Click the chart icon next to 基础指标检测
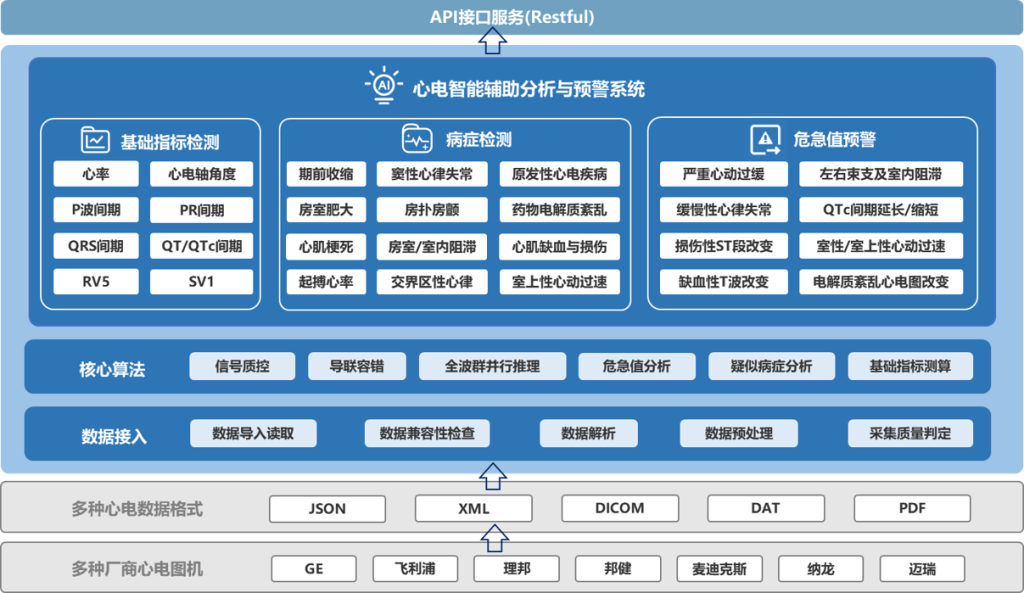Screen dimensions: 1024x593 pos(96,140)
